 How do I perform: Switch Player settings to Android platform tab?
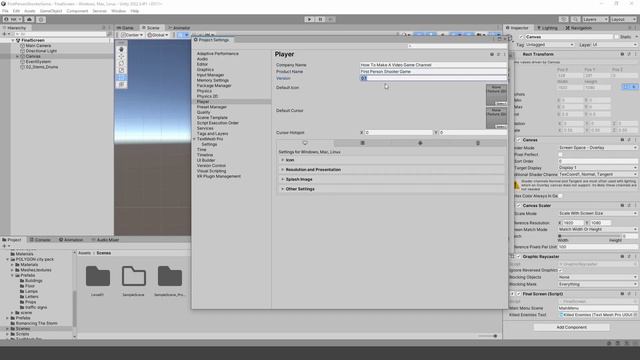point(420,143)
